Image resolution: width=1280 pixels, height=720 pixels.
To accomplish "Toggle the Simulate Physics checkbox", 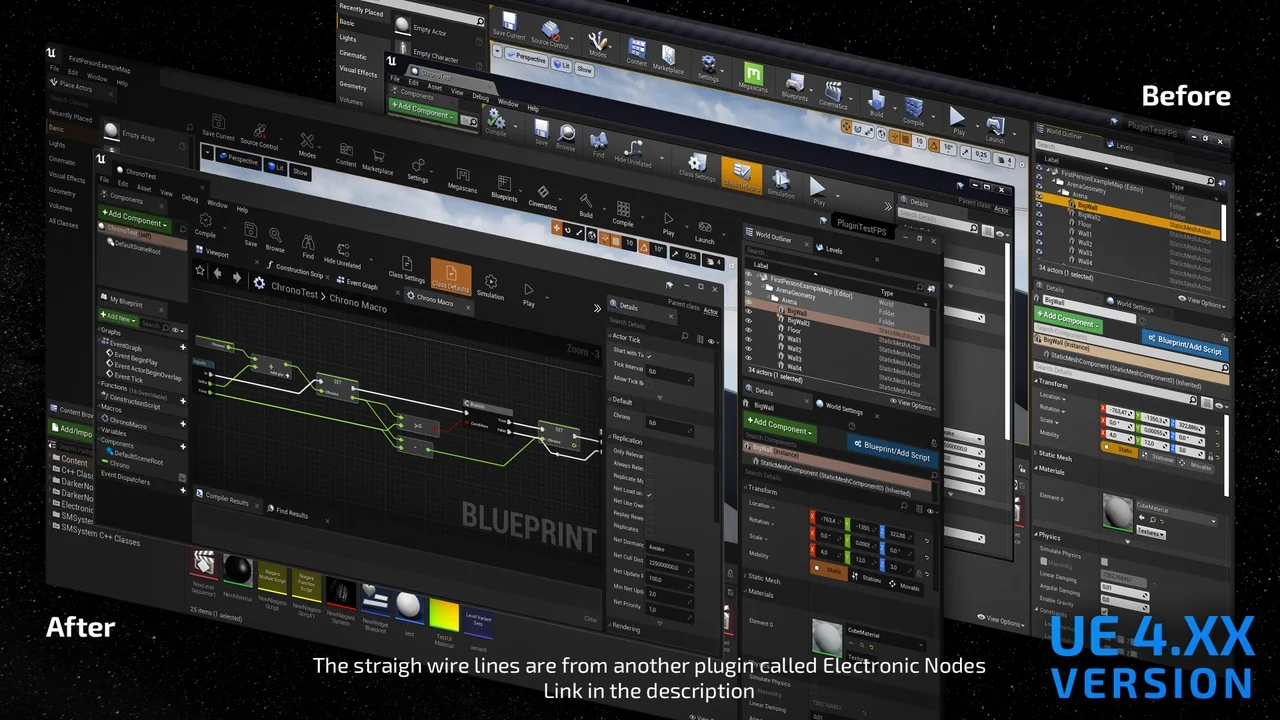I will (1104, 562).
